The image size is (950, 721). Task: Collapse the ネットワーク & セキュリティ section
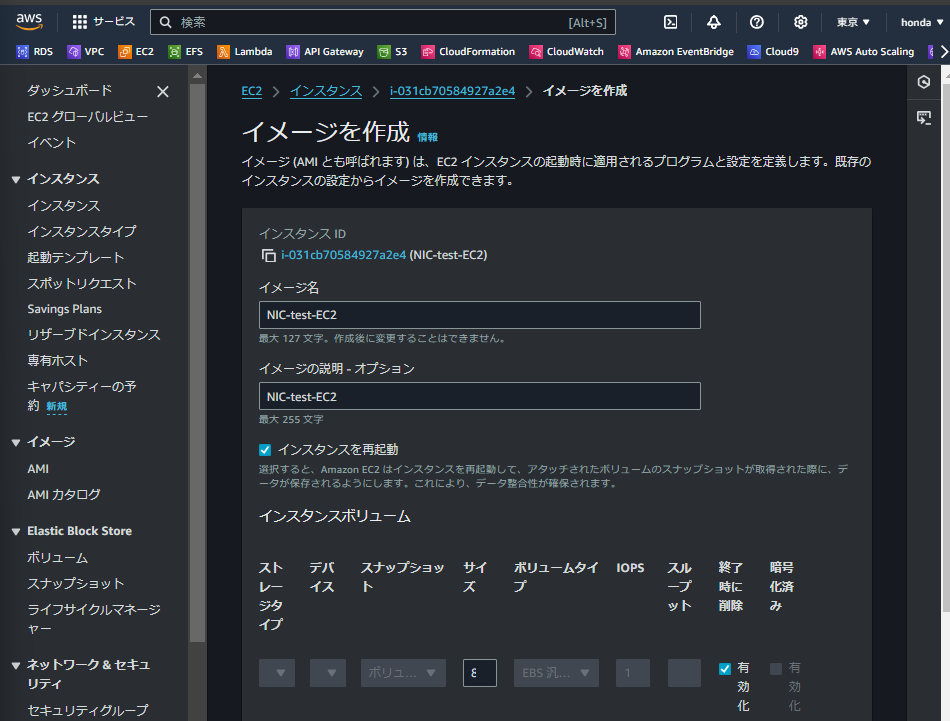click(16, 665)
